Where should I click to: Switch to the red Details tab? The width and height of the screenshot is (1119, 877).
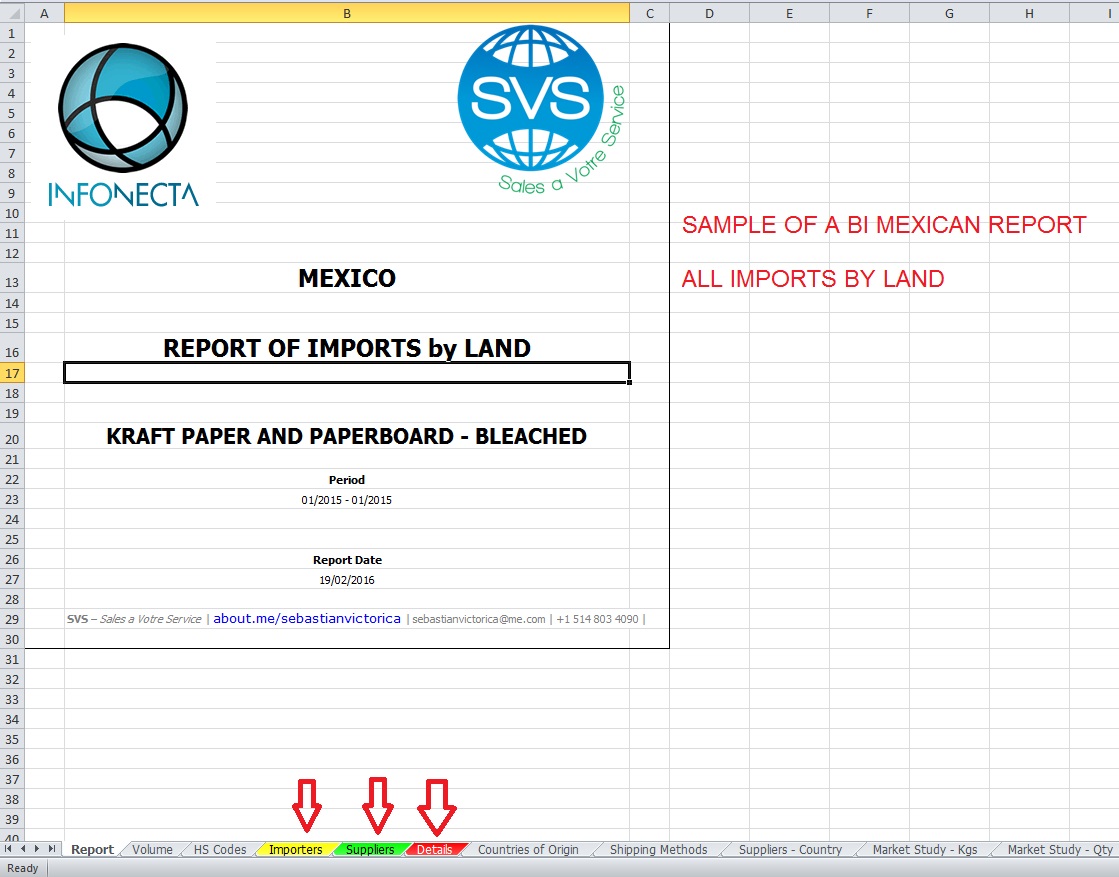[x=435, y=850]
